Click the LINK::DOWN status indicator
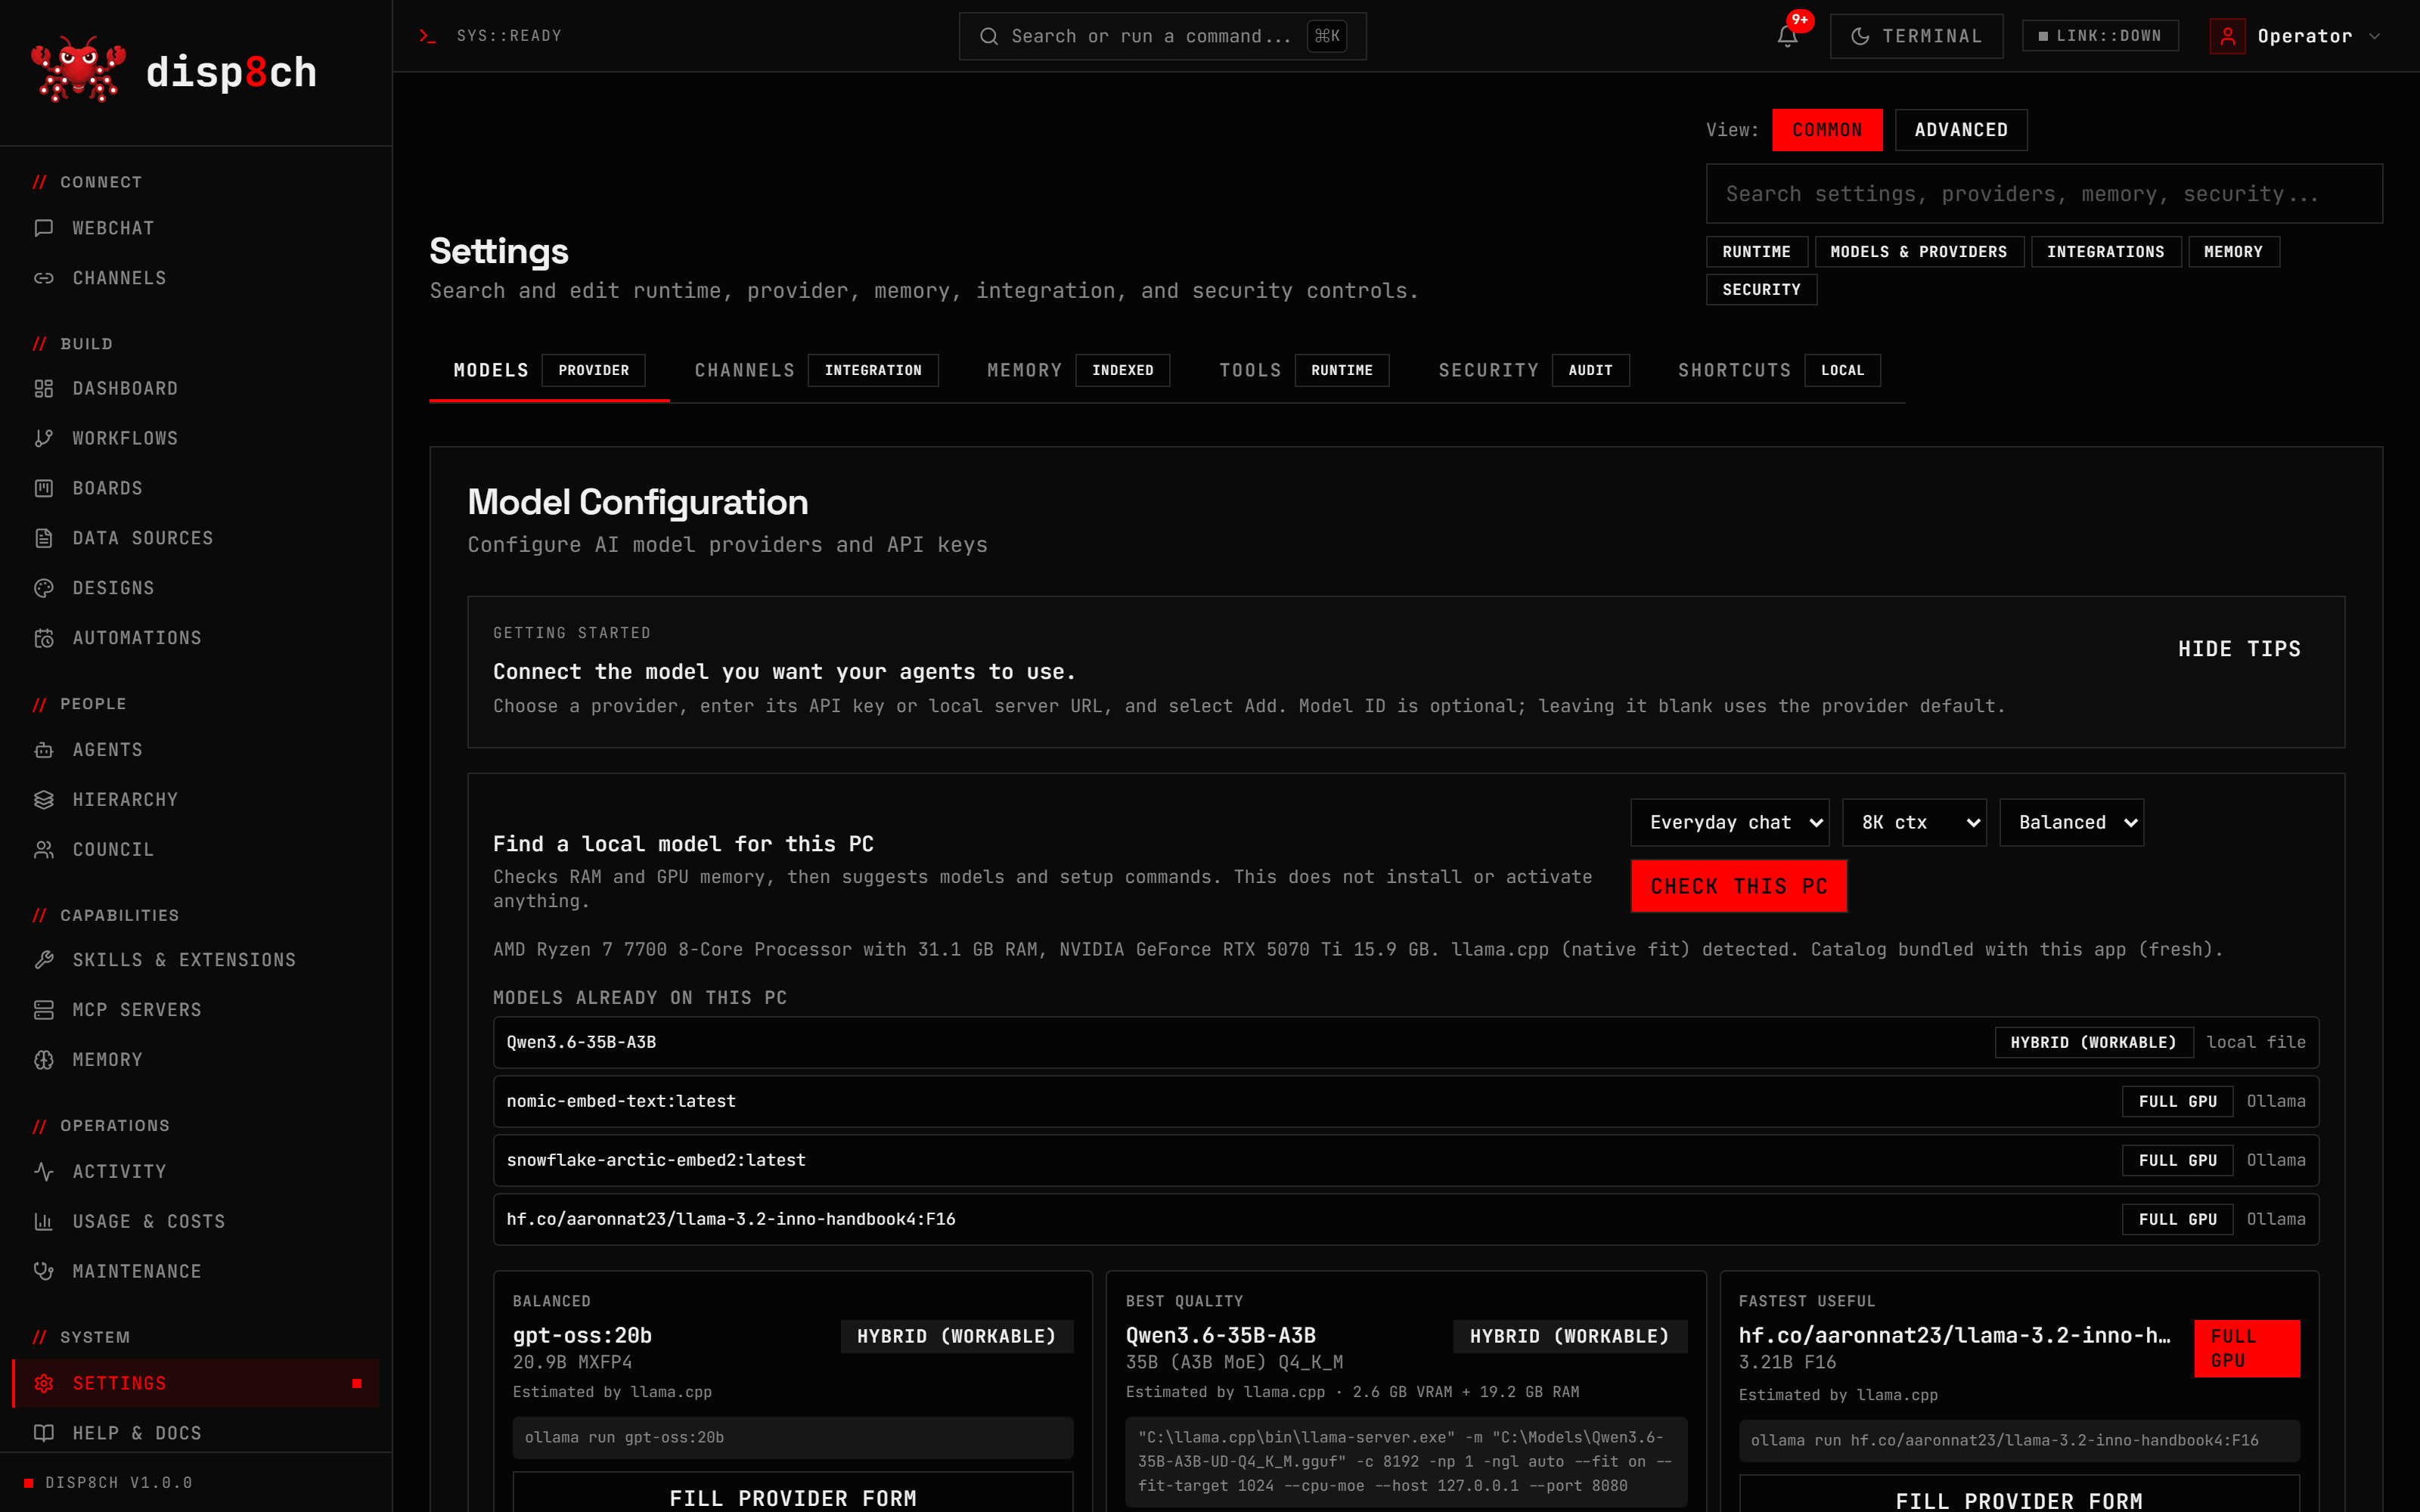This screenshot has width=2420, height=1512. (2100, 36)
